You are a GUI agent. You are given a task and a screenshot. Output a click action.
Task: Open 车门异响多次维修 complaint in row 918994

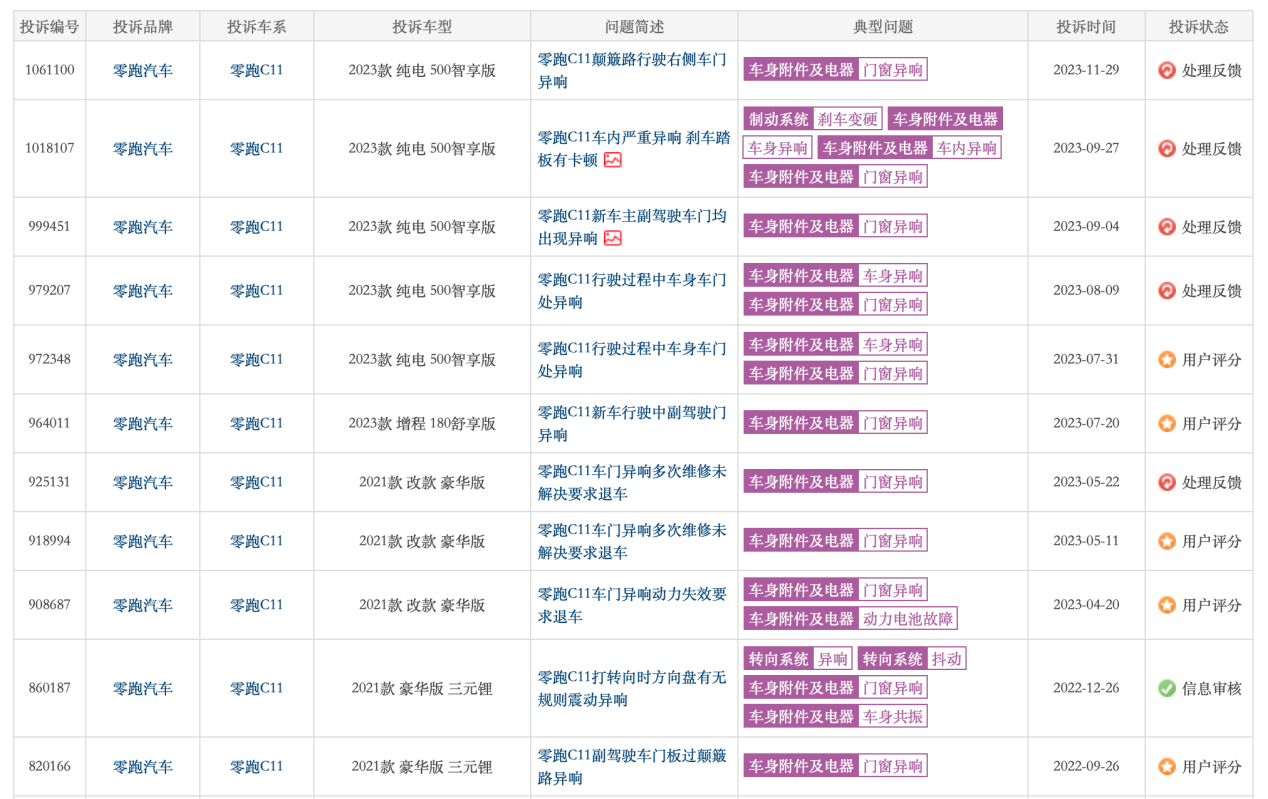[632, 541]
